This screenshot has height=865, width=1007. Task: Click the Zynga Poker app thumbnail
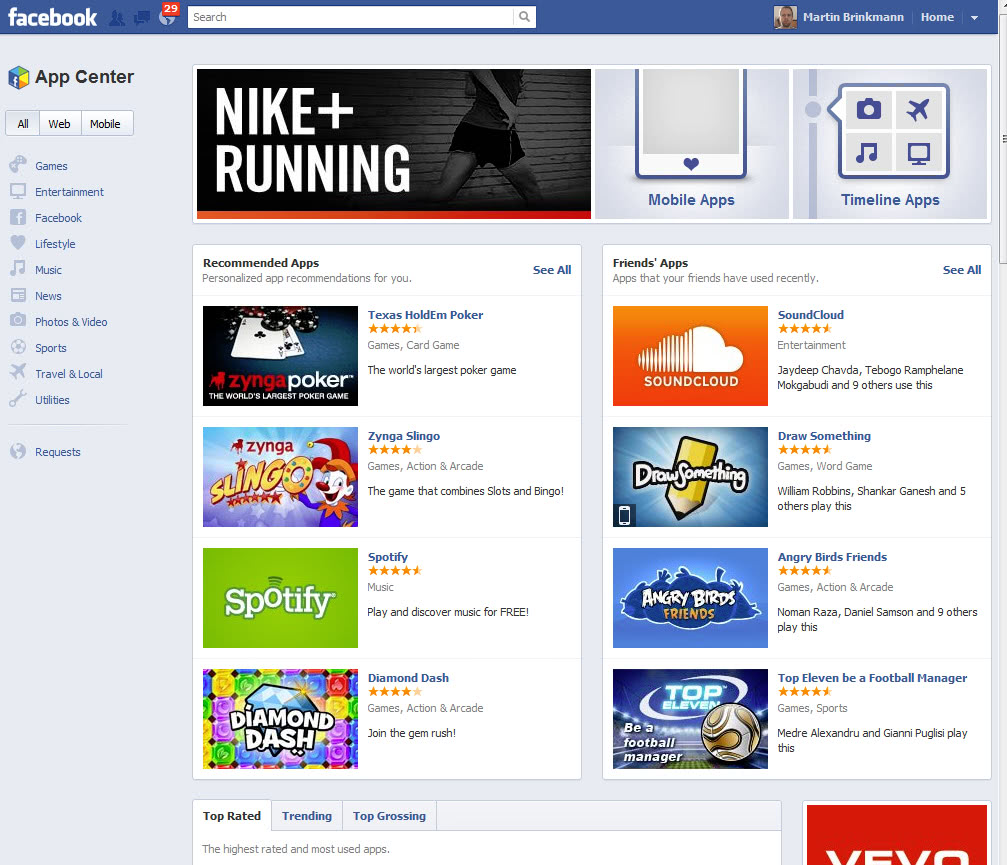(x=280, y=356)
